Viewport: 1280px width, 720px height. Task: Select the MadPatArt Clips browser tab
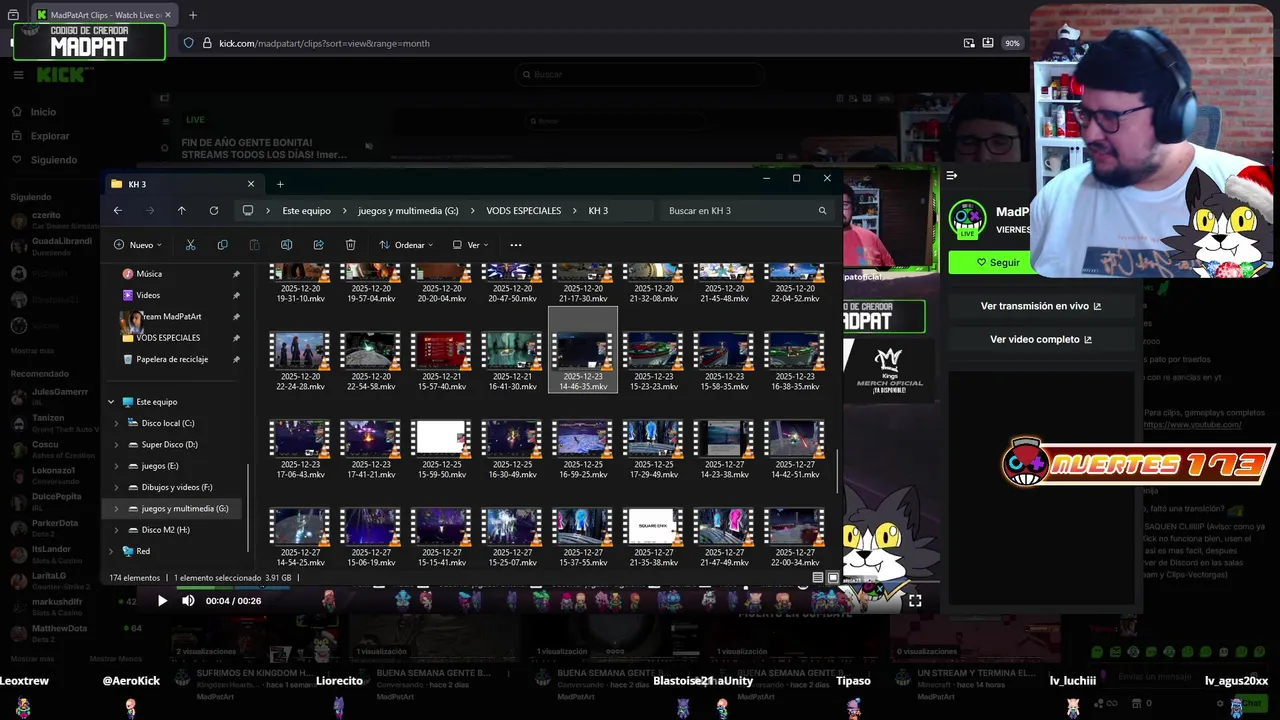[x=103, y=15]
